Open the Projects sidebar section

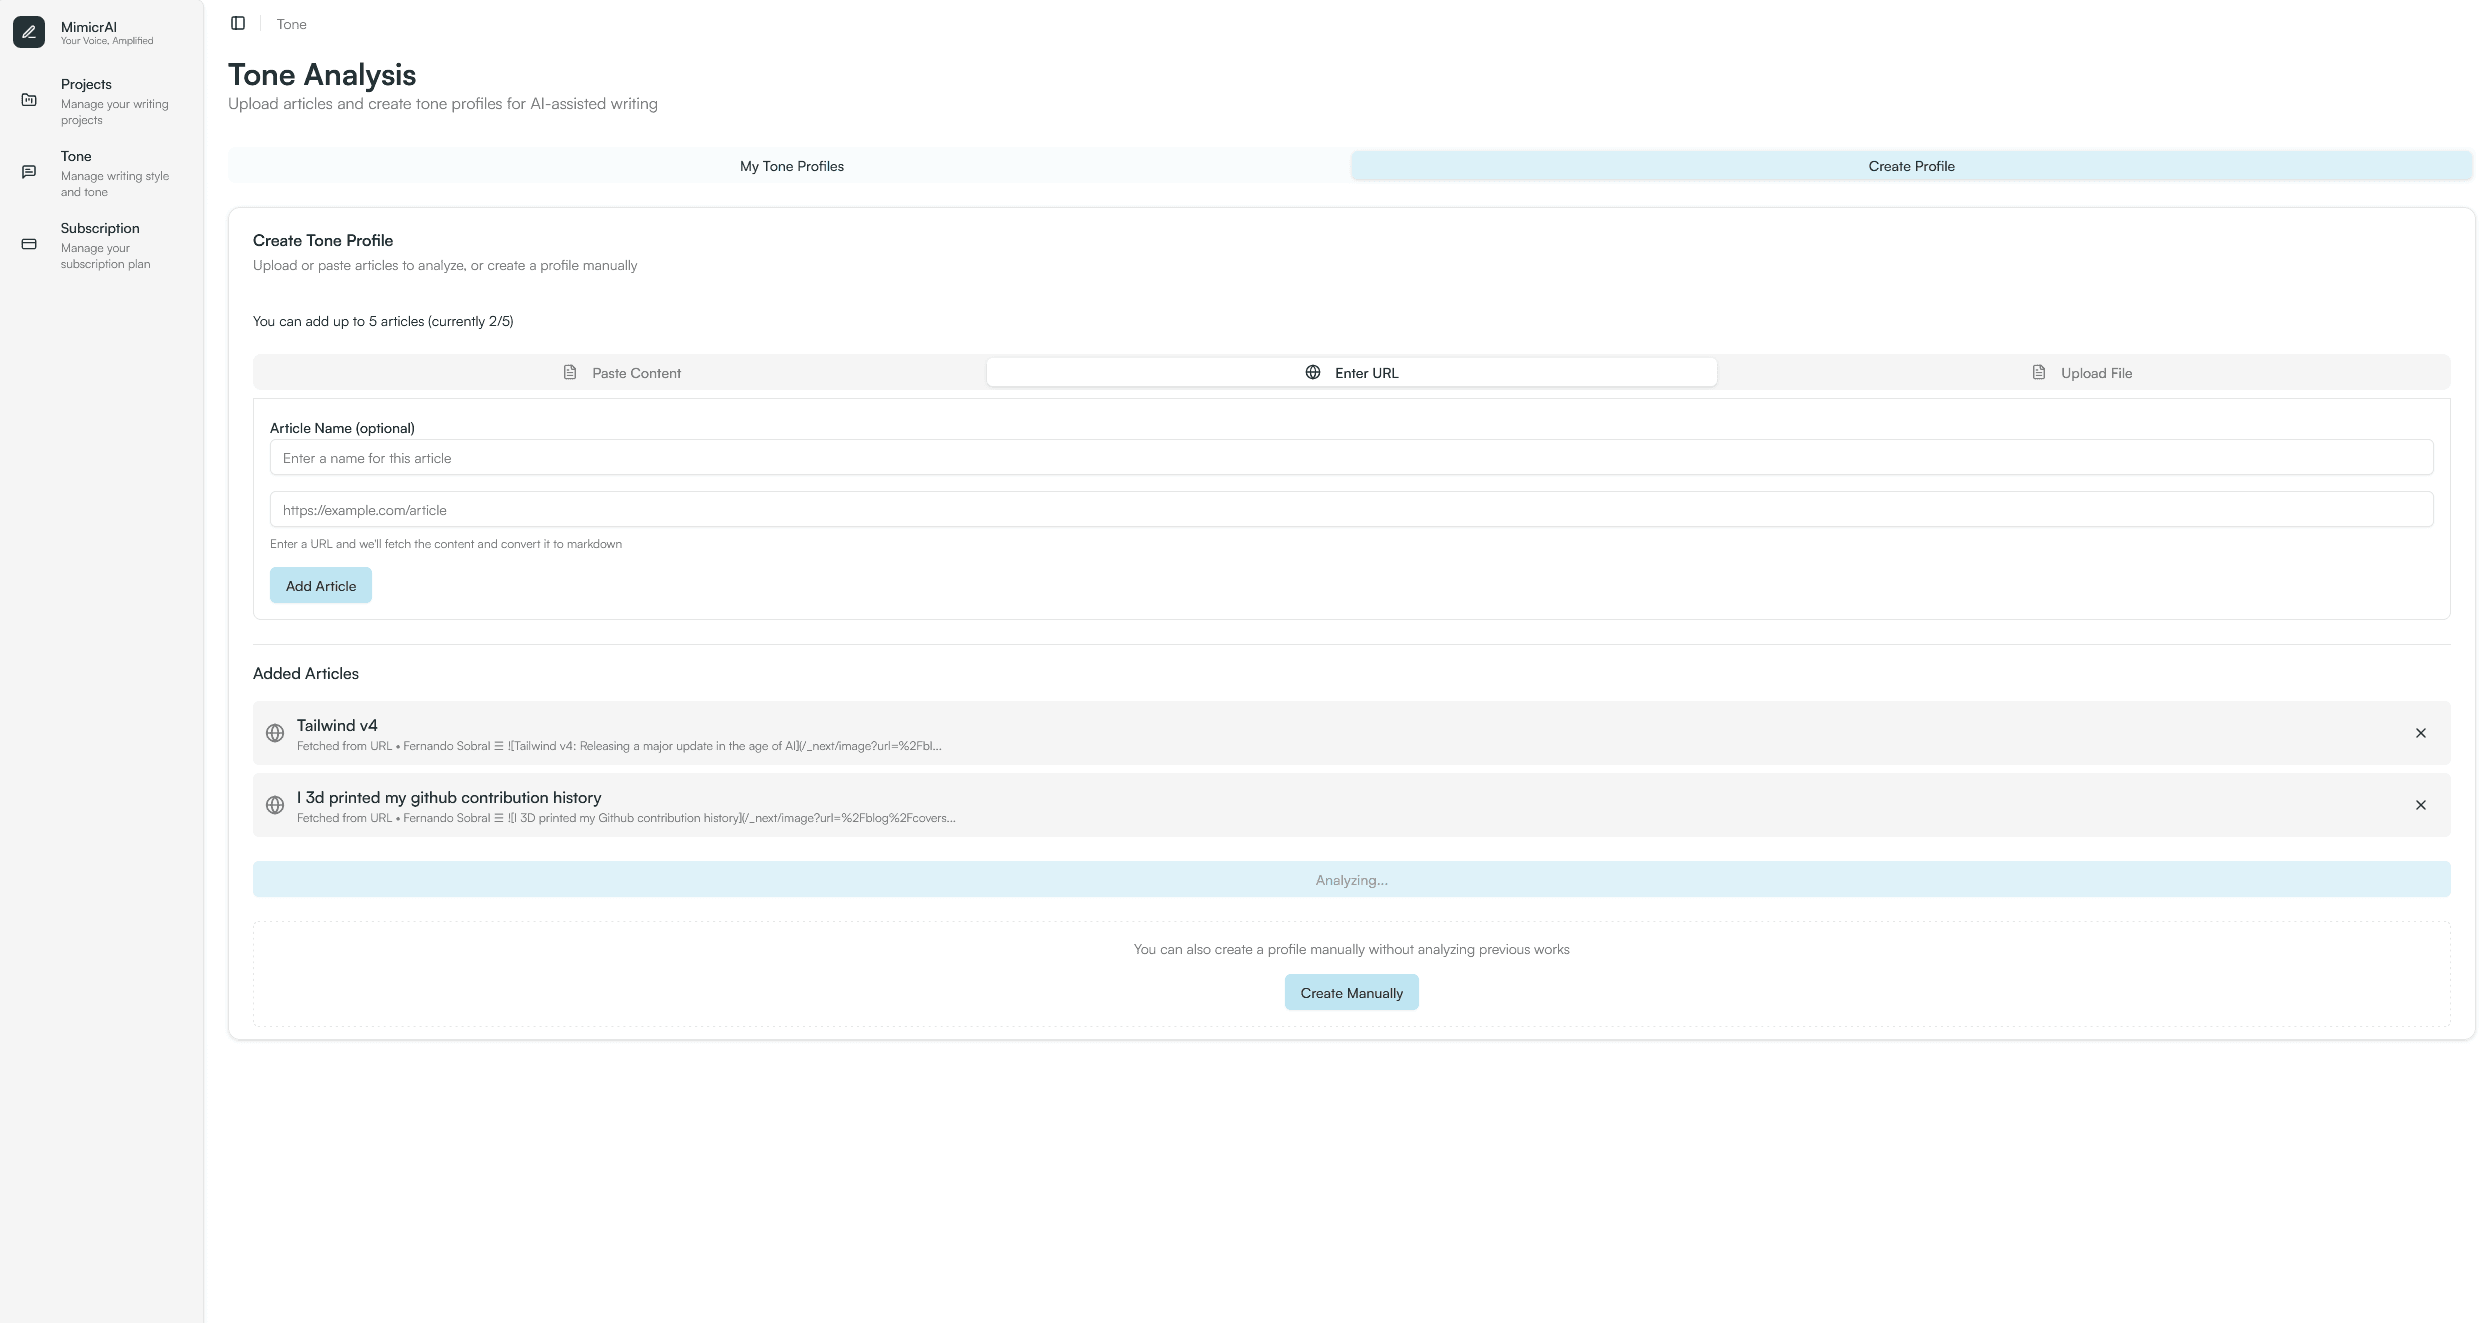click(x=101, y=101)
